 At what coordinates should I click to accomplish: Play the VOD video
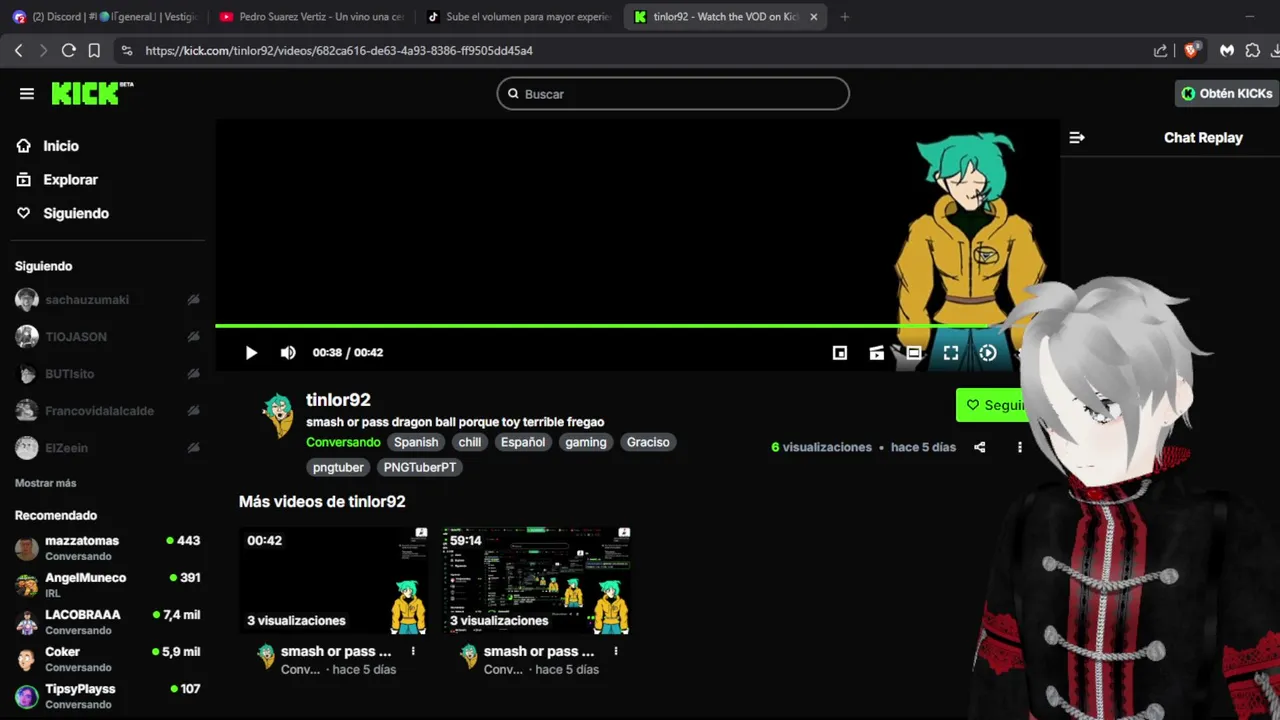pos(251,353)
